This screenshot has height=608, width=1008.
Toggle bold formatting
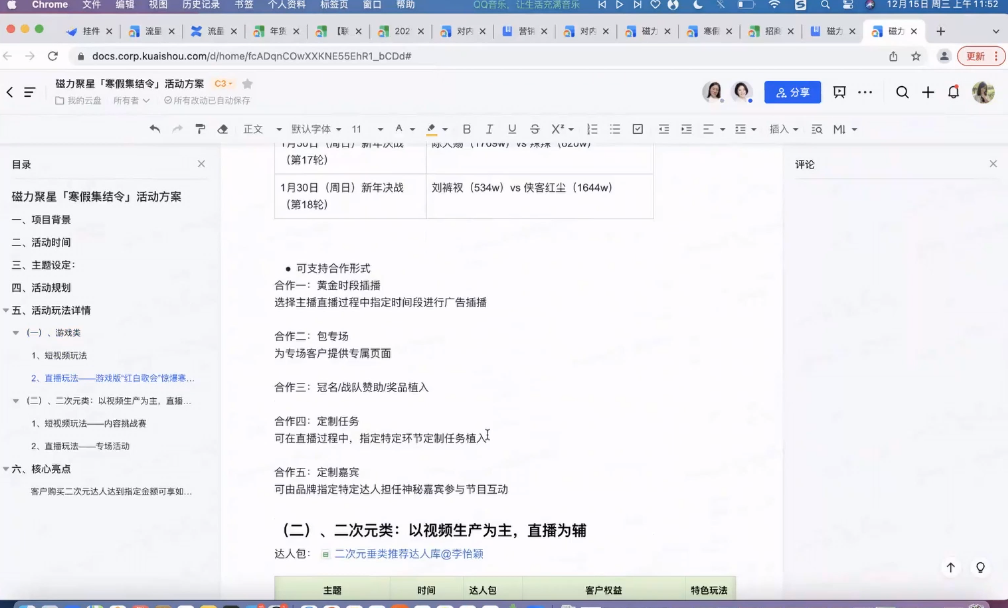(x=466, y=129)
